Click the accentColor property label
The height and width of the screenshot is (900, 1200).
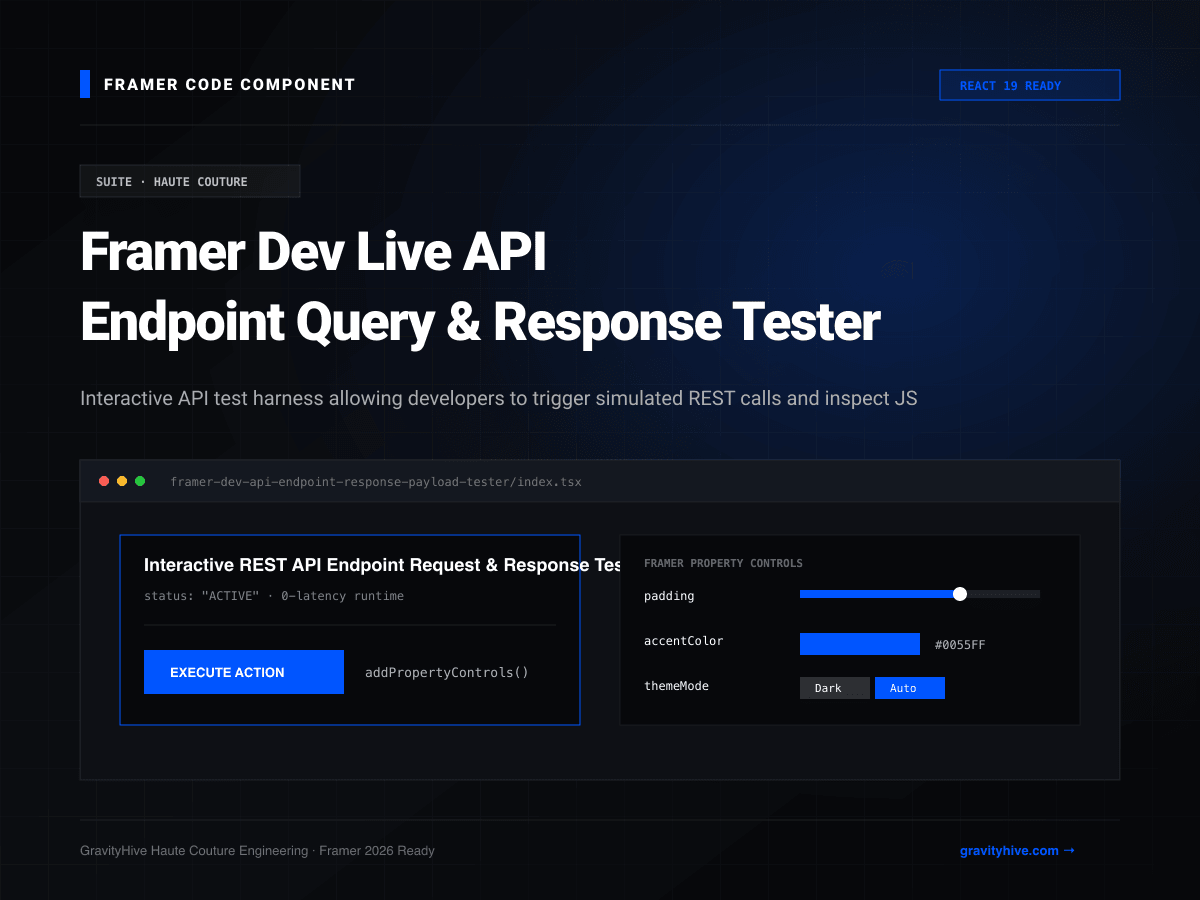(x=684, y=641)
